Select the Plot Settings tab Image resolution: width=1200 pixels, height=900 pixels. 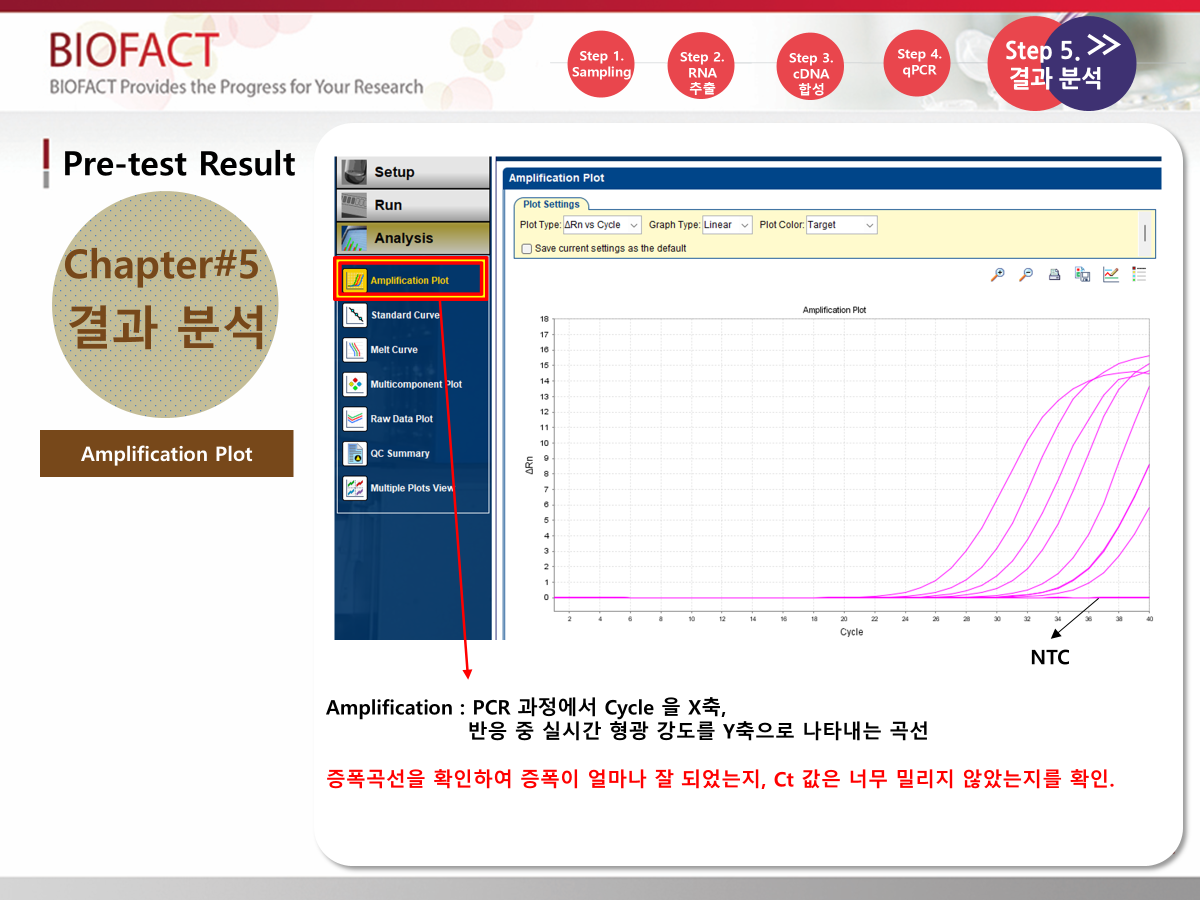[551, 204]
